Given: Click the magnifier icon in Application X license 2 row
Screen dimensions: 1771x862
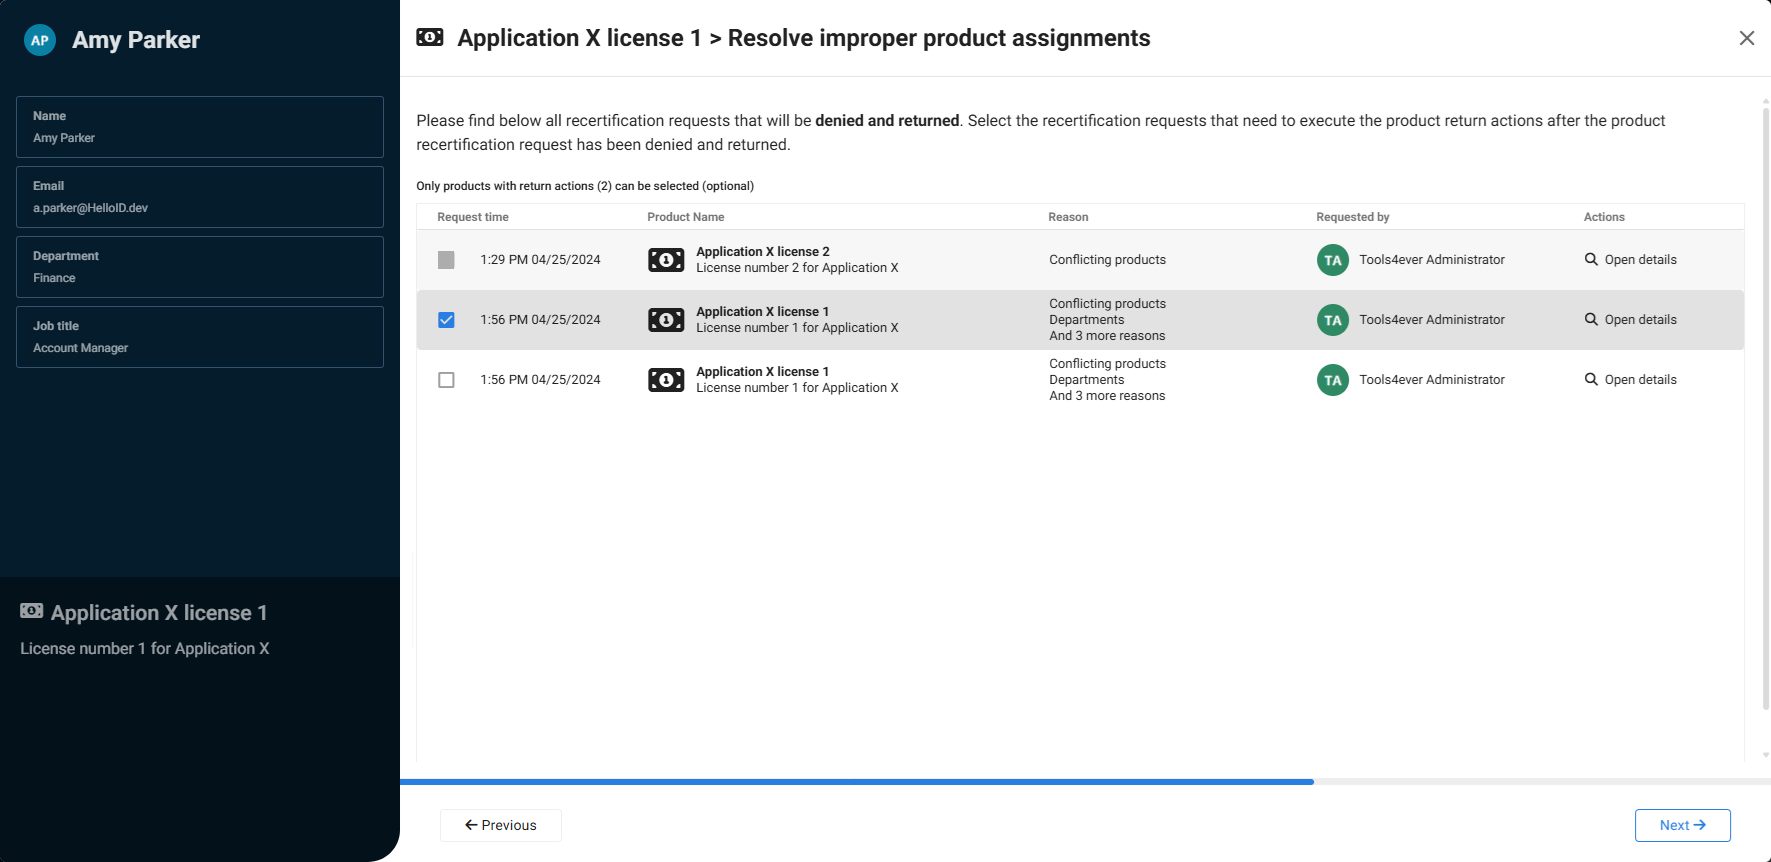Looking at the screenshot, I should (1591, 259).
